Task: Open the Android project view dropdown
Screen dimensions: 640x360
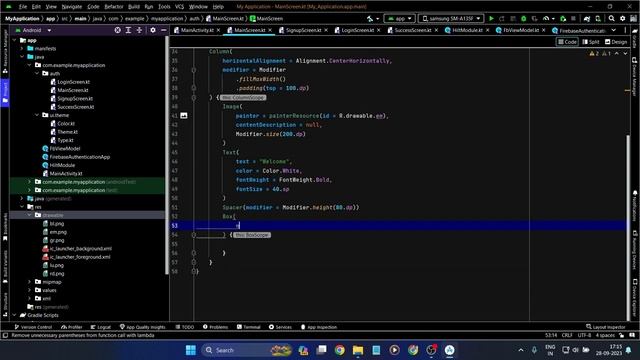Action: click(33, 30)
